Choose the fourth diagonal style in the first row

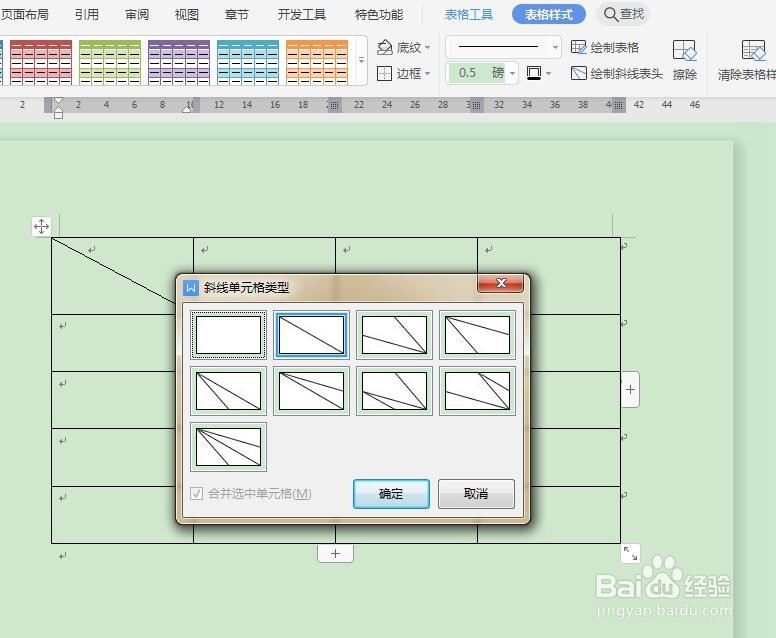point(477,335)
